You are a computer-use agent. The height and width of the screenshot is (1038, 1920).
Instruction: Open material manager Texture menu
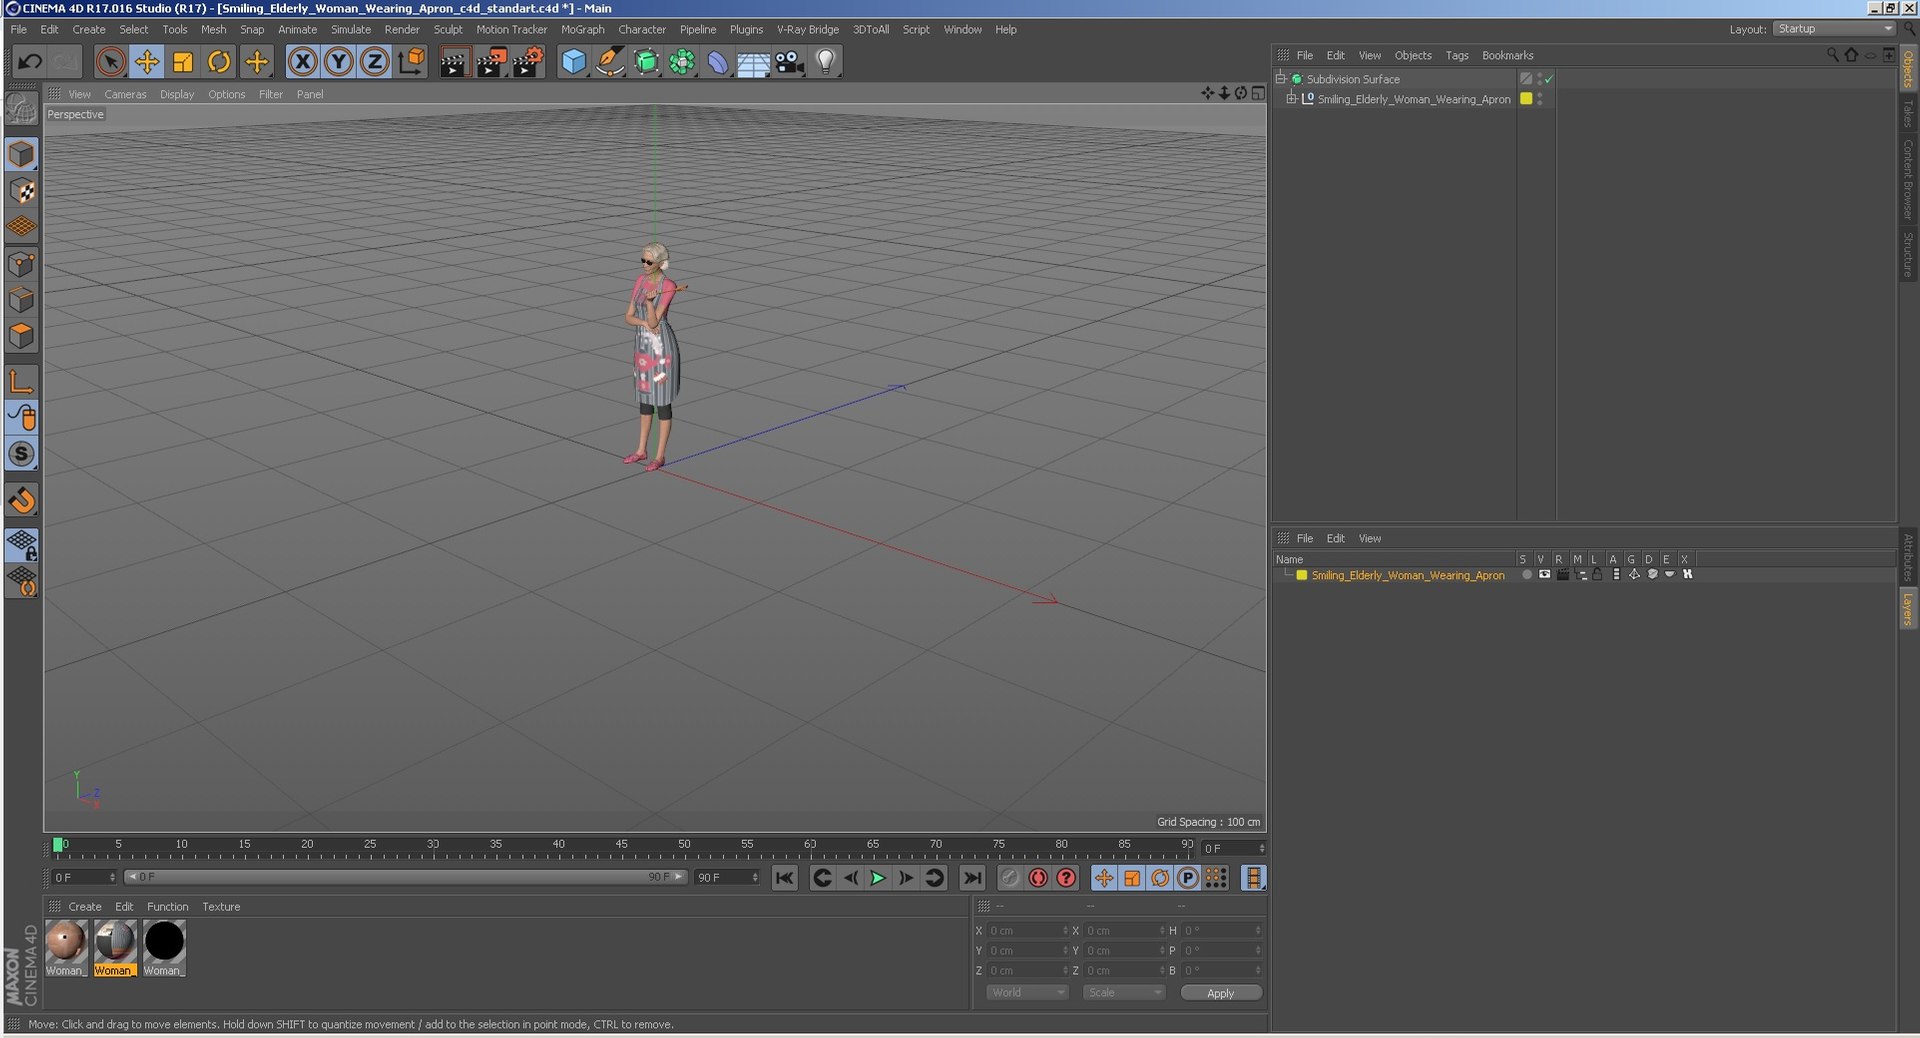(221, 907)
